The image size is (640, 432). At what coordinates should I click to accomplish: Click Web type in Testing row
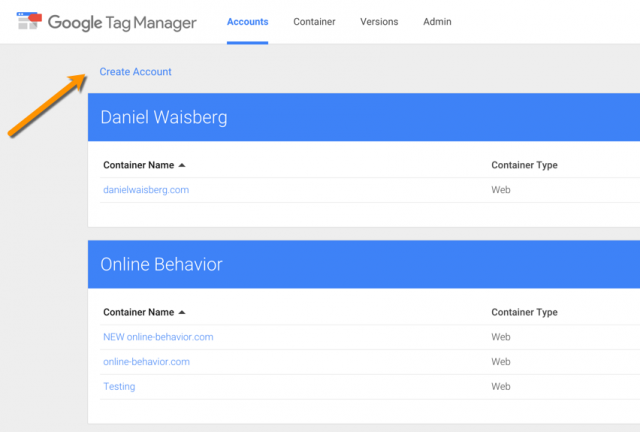[501, 386]
